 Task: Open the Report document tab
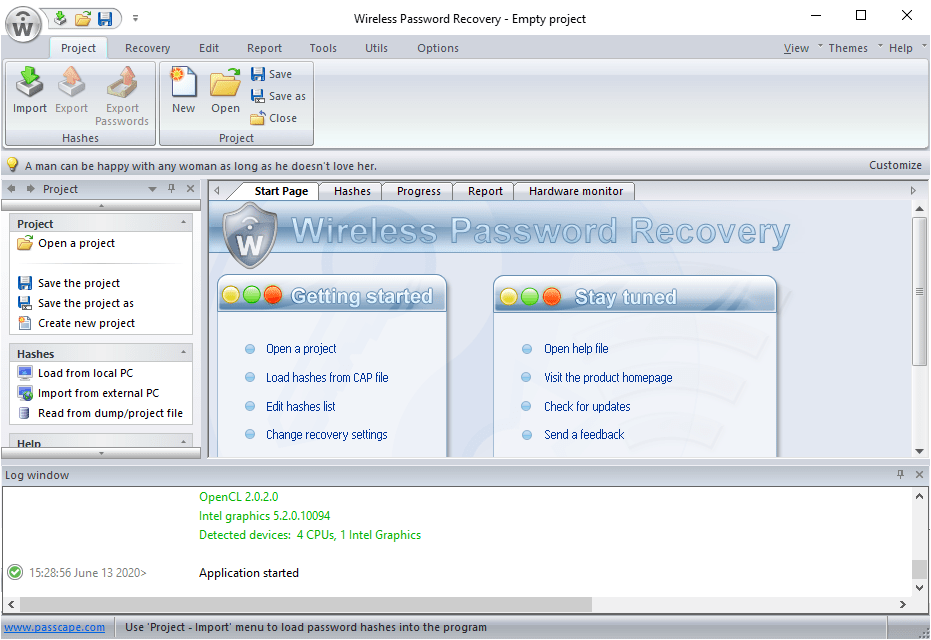pos(485,191)
